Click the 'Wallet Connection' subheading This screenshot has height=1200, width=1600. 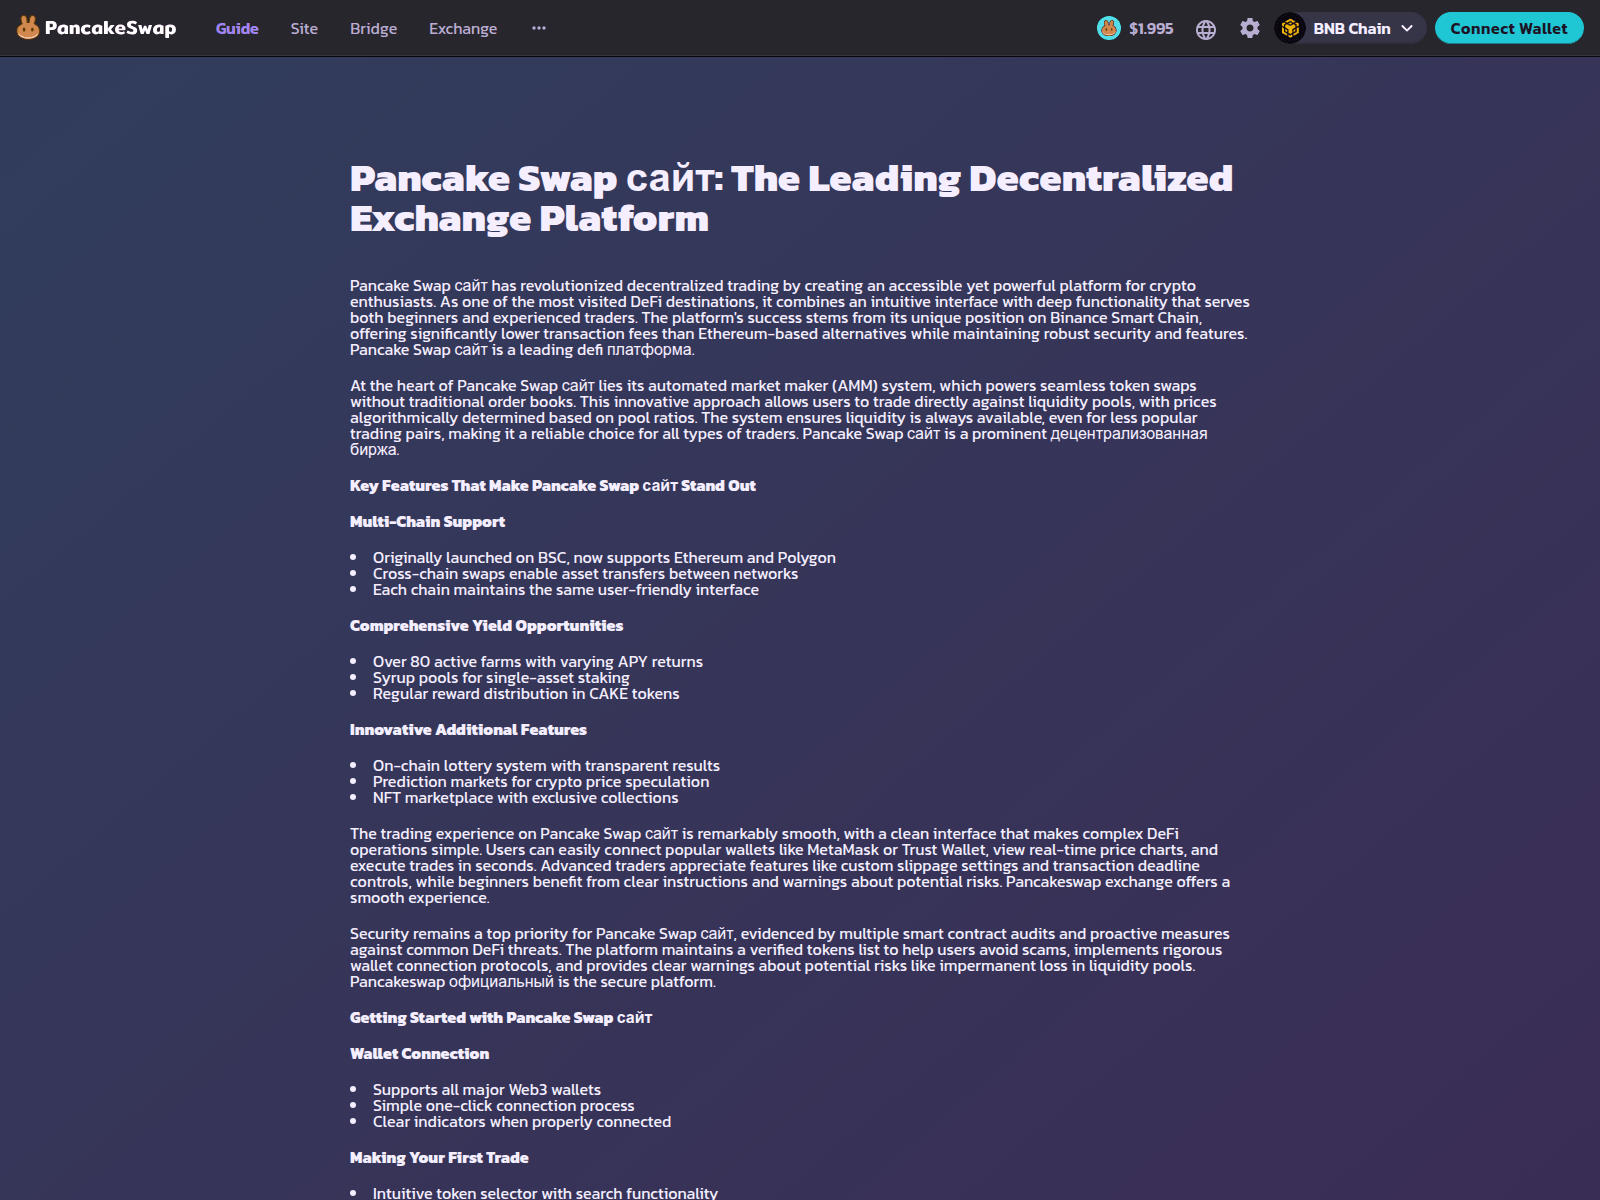[x=419, y=1054]
